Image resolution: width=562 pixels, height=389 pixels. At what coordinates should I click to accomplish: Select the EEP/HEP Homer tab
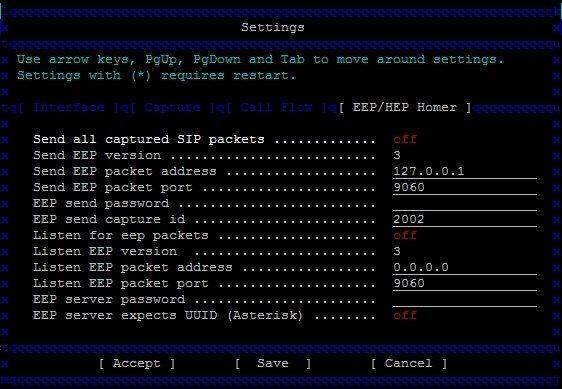pyautogui.click(x=405, y=107)
